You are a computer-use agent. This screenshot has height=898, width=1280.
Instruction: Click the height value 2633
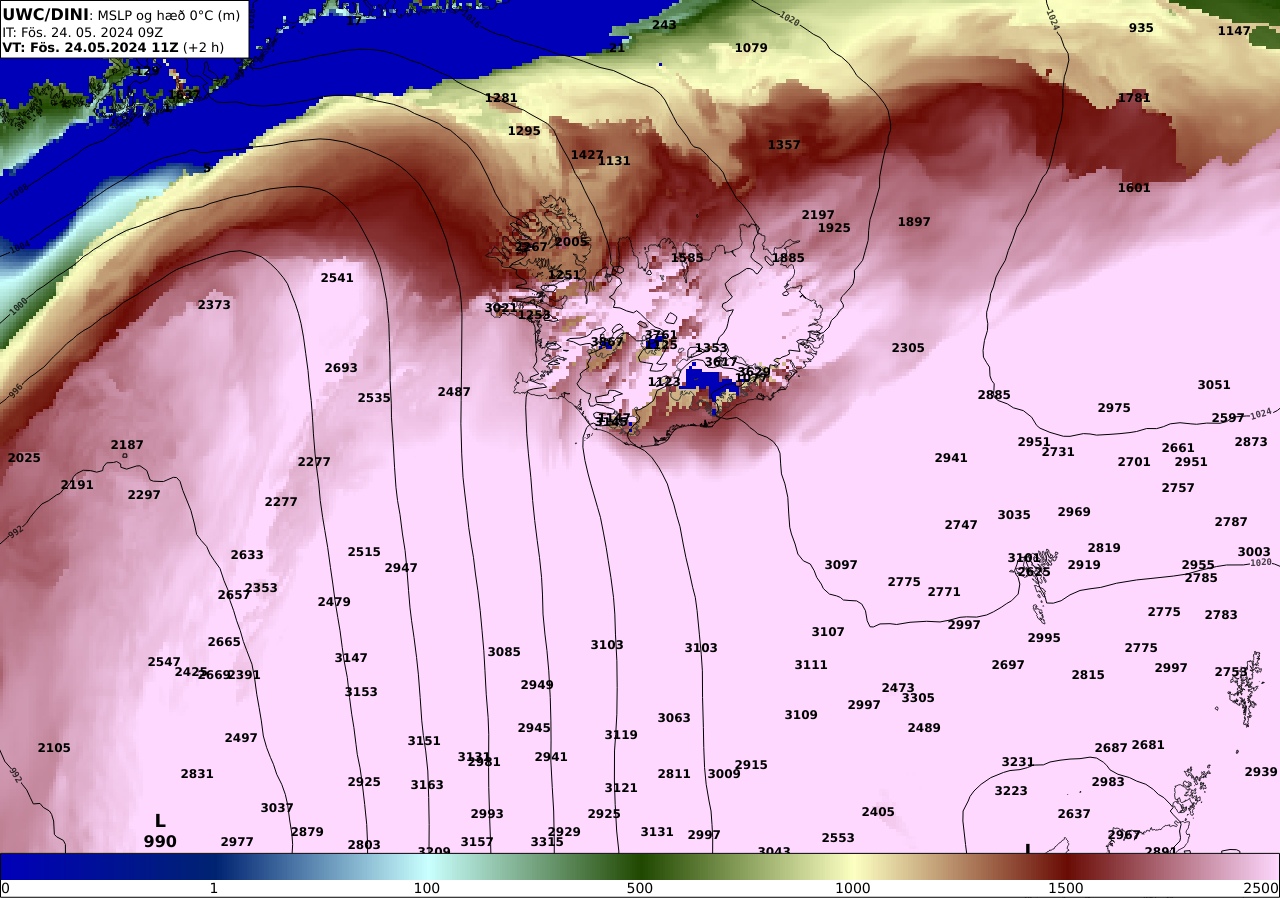coord(247,555)
